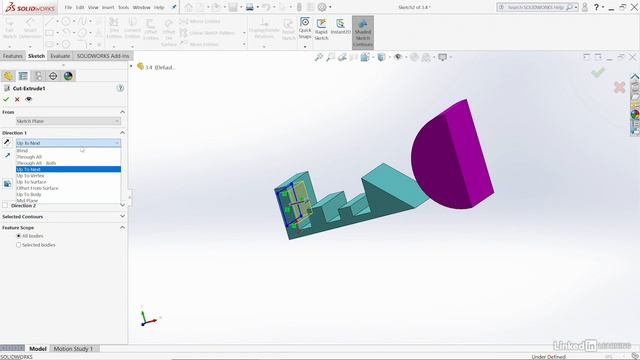Collapse the Feature Scope section chevron
The image size is (640, 360).
point(122,227)
